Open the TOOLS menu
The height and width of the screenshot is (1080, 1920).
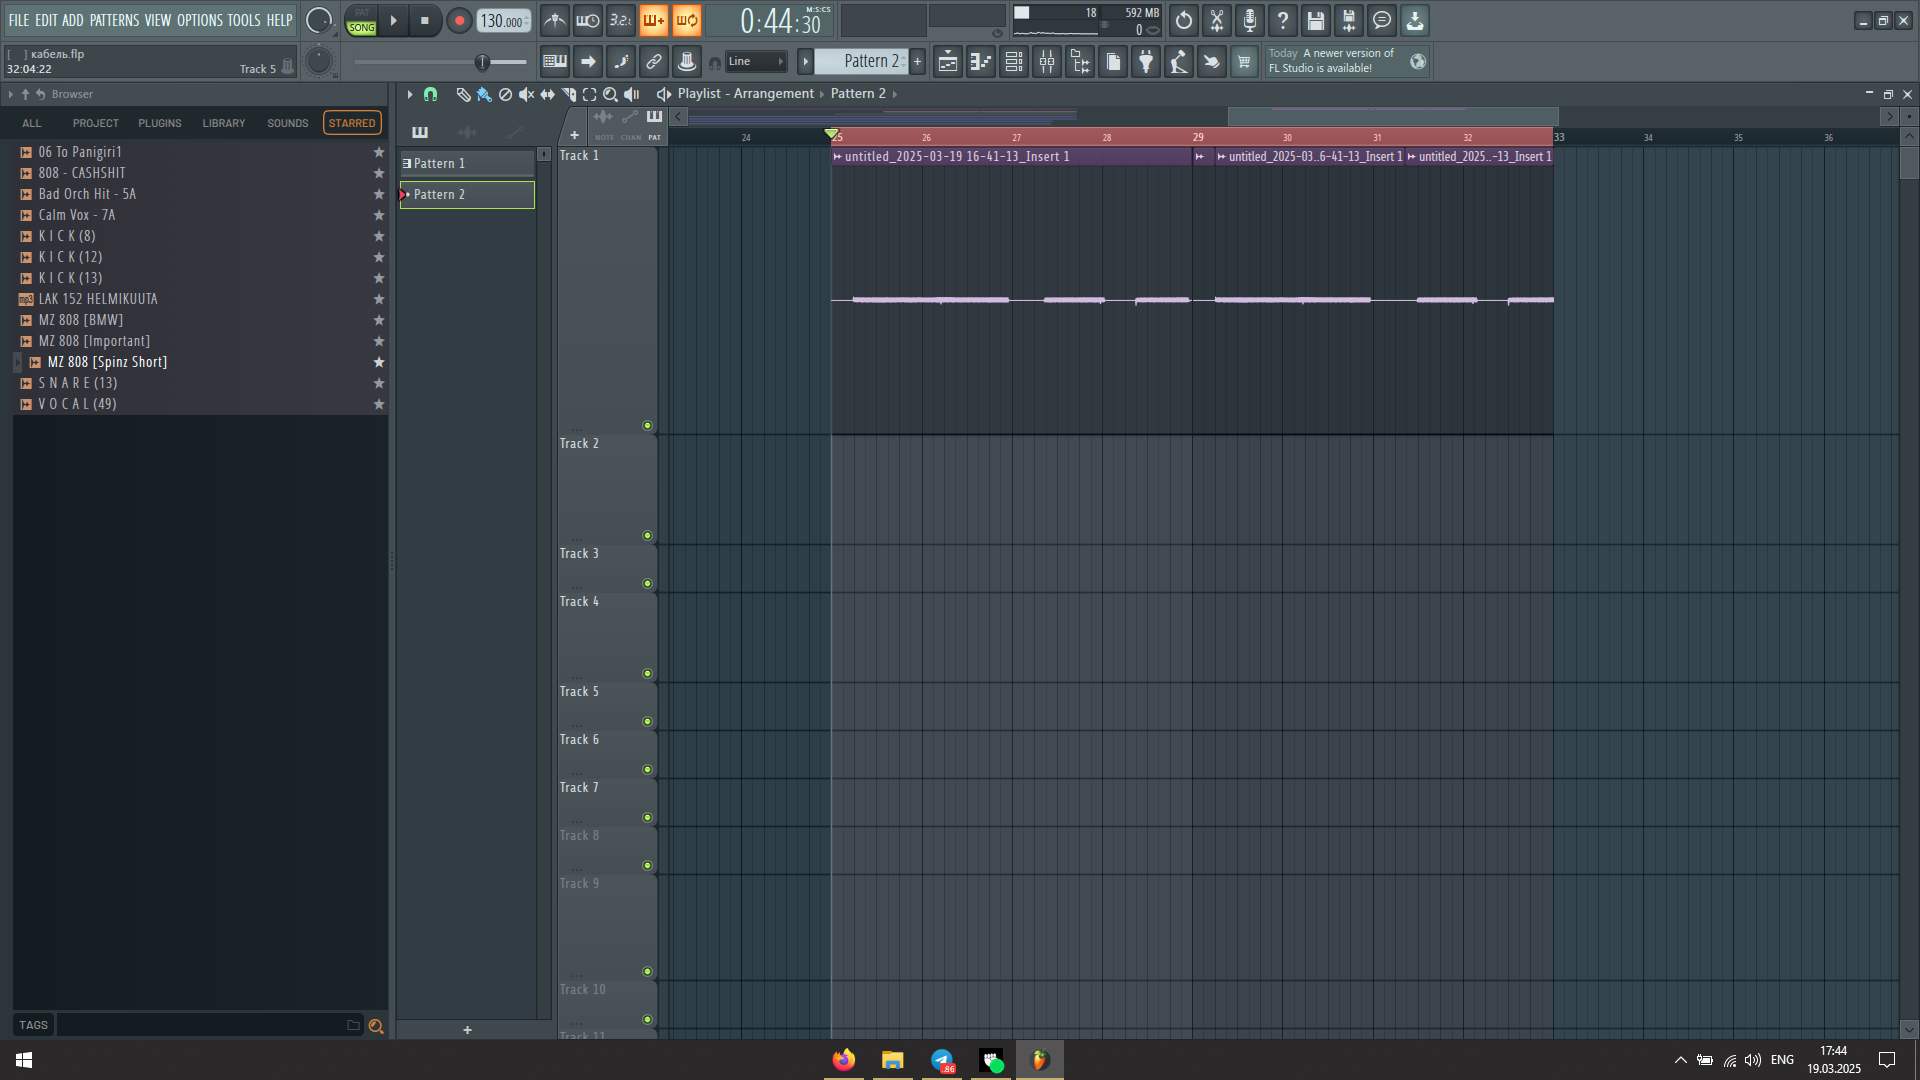[244, 20]
